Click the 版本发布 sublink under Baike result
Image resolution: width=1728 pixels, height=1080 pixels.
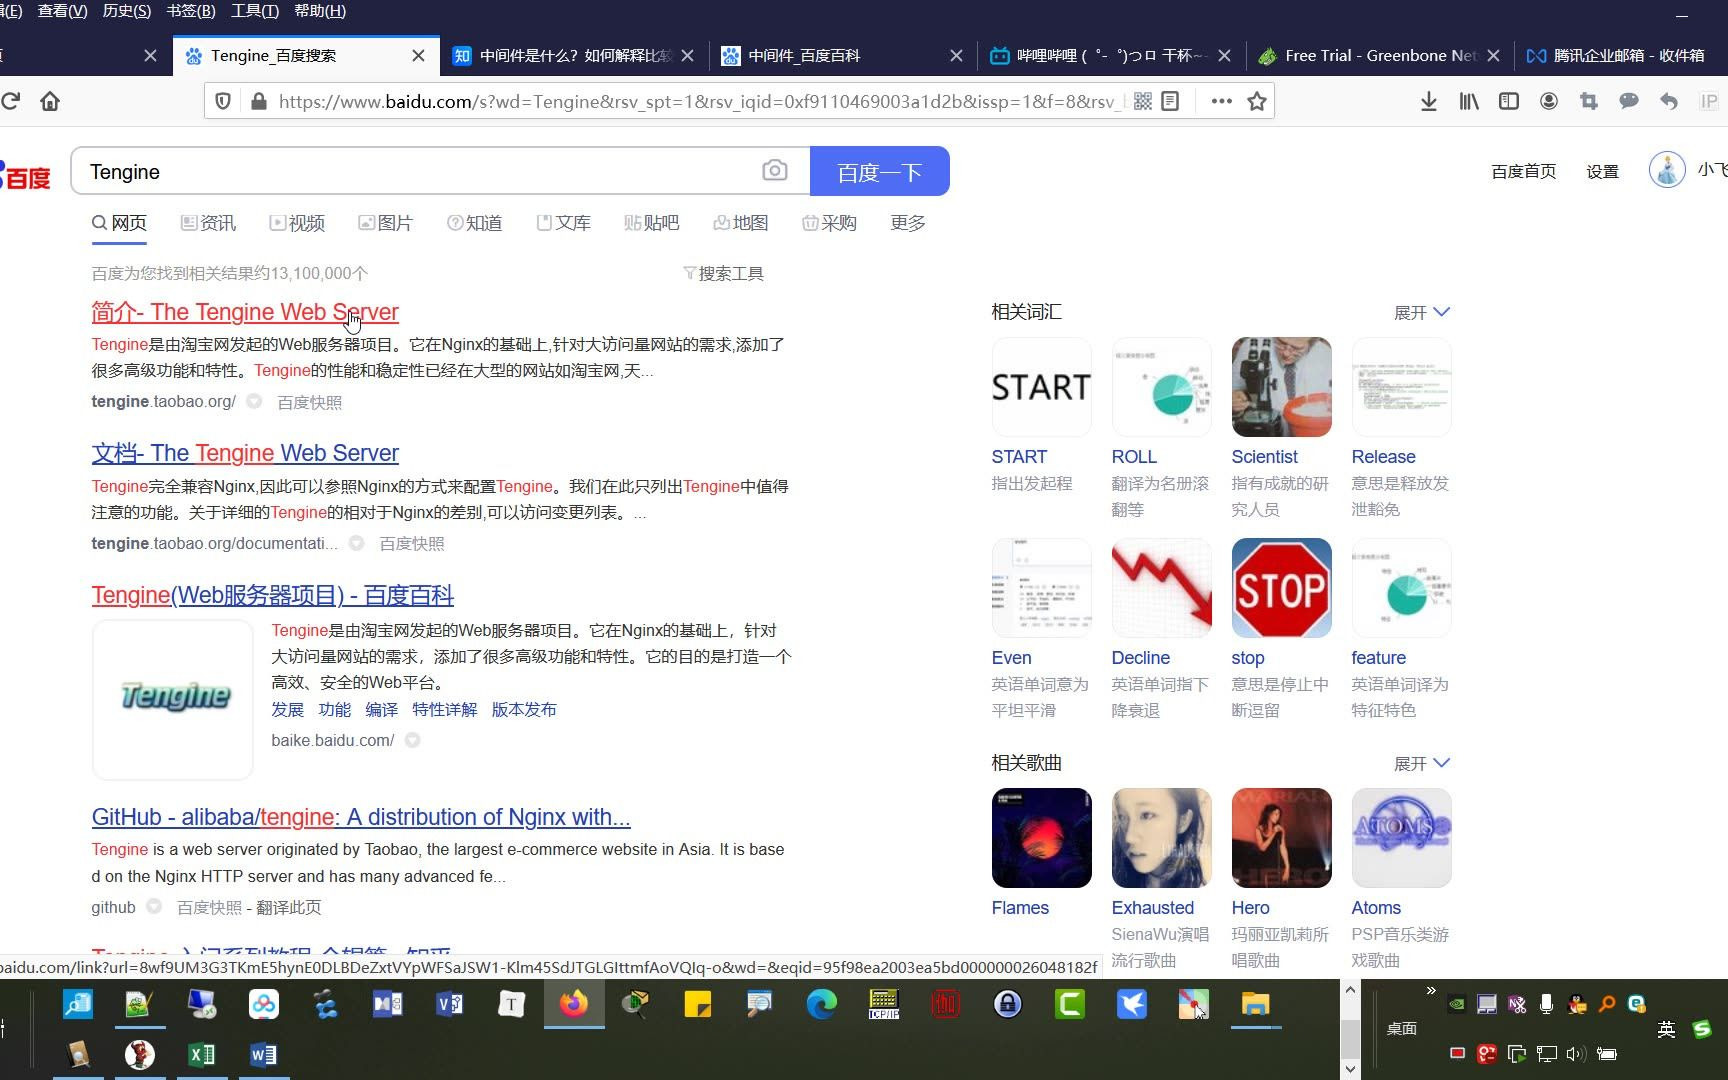tap(524, 709)
